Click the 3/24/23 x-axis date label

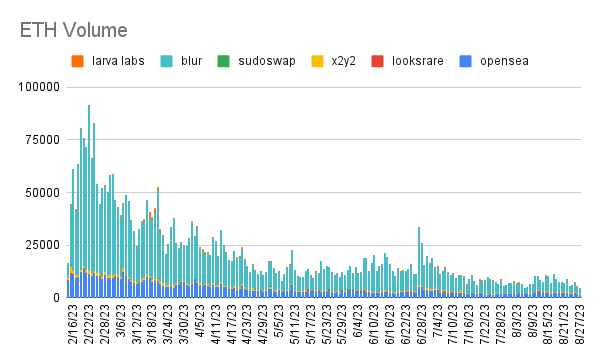pos(168,324)
